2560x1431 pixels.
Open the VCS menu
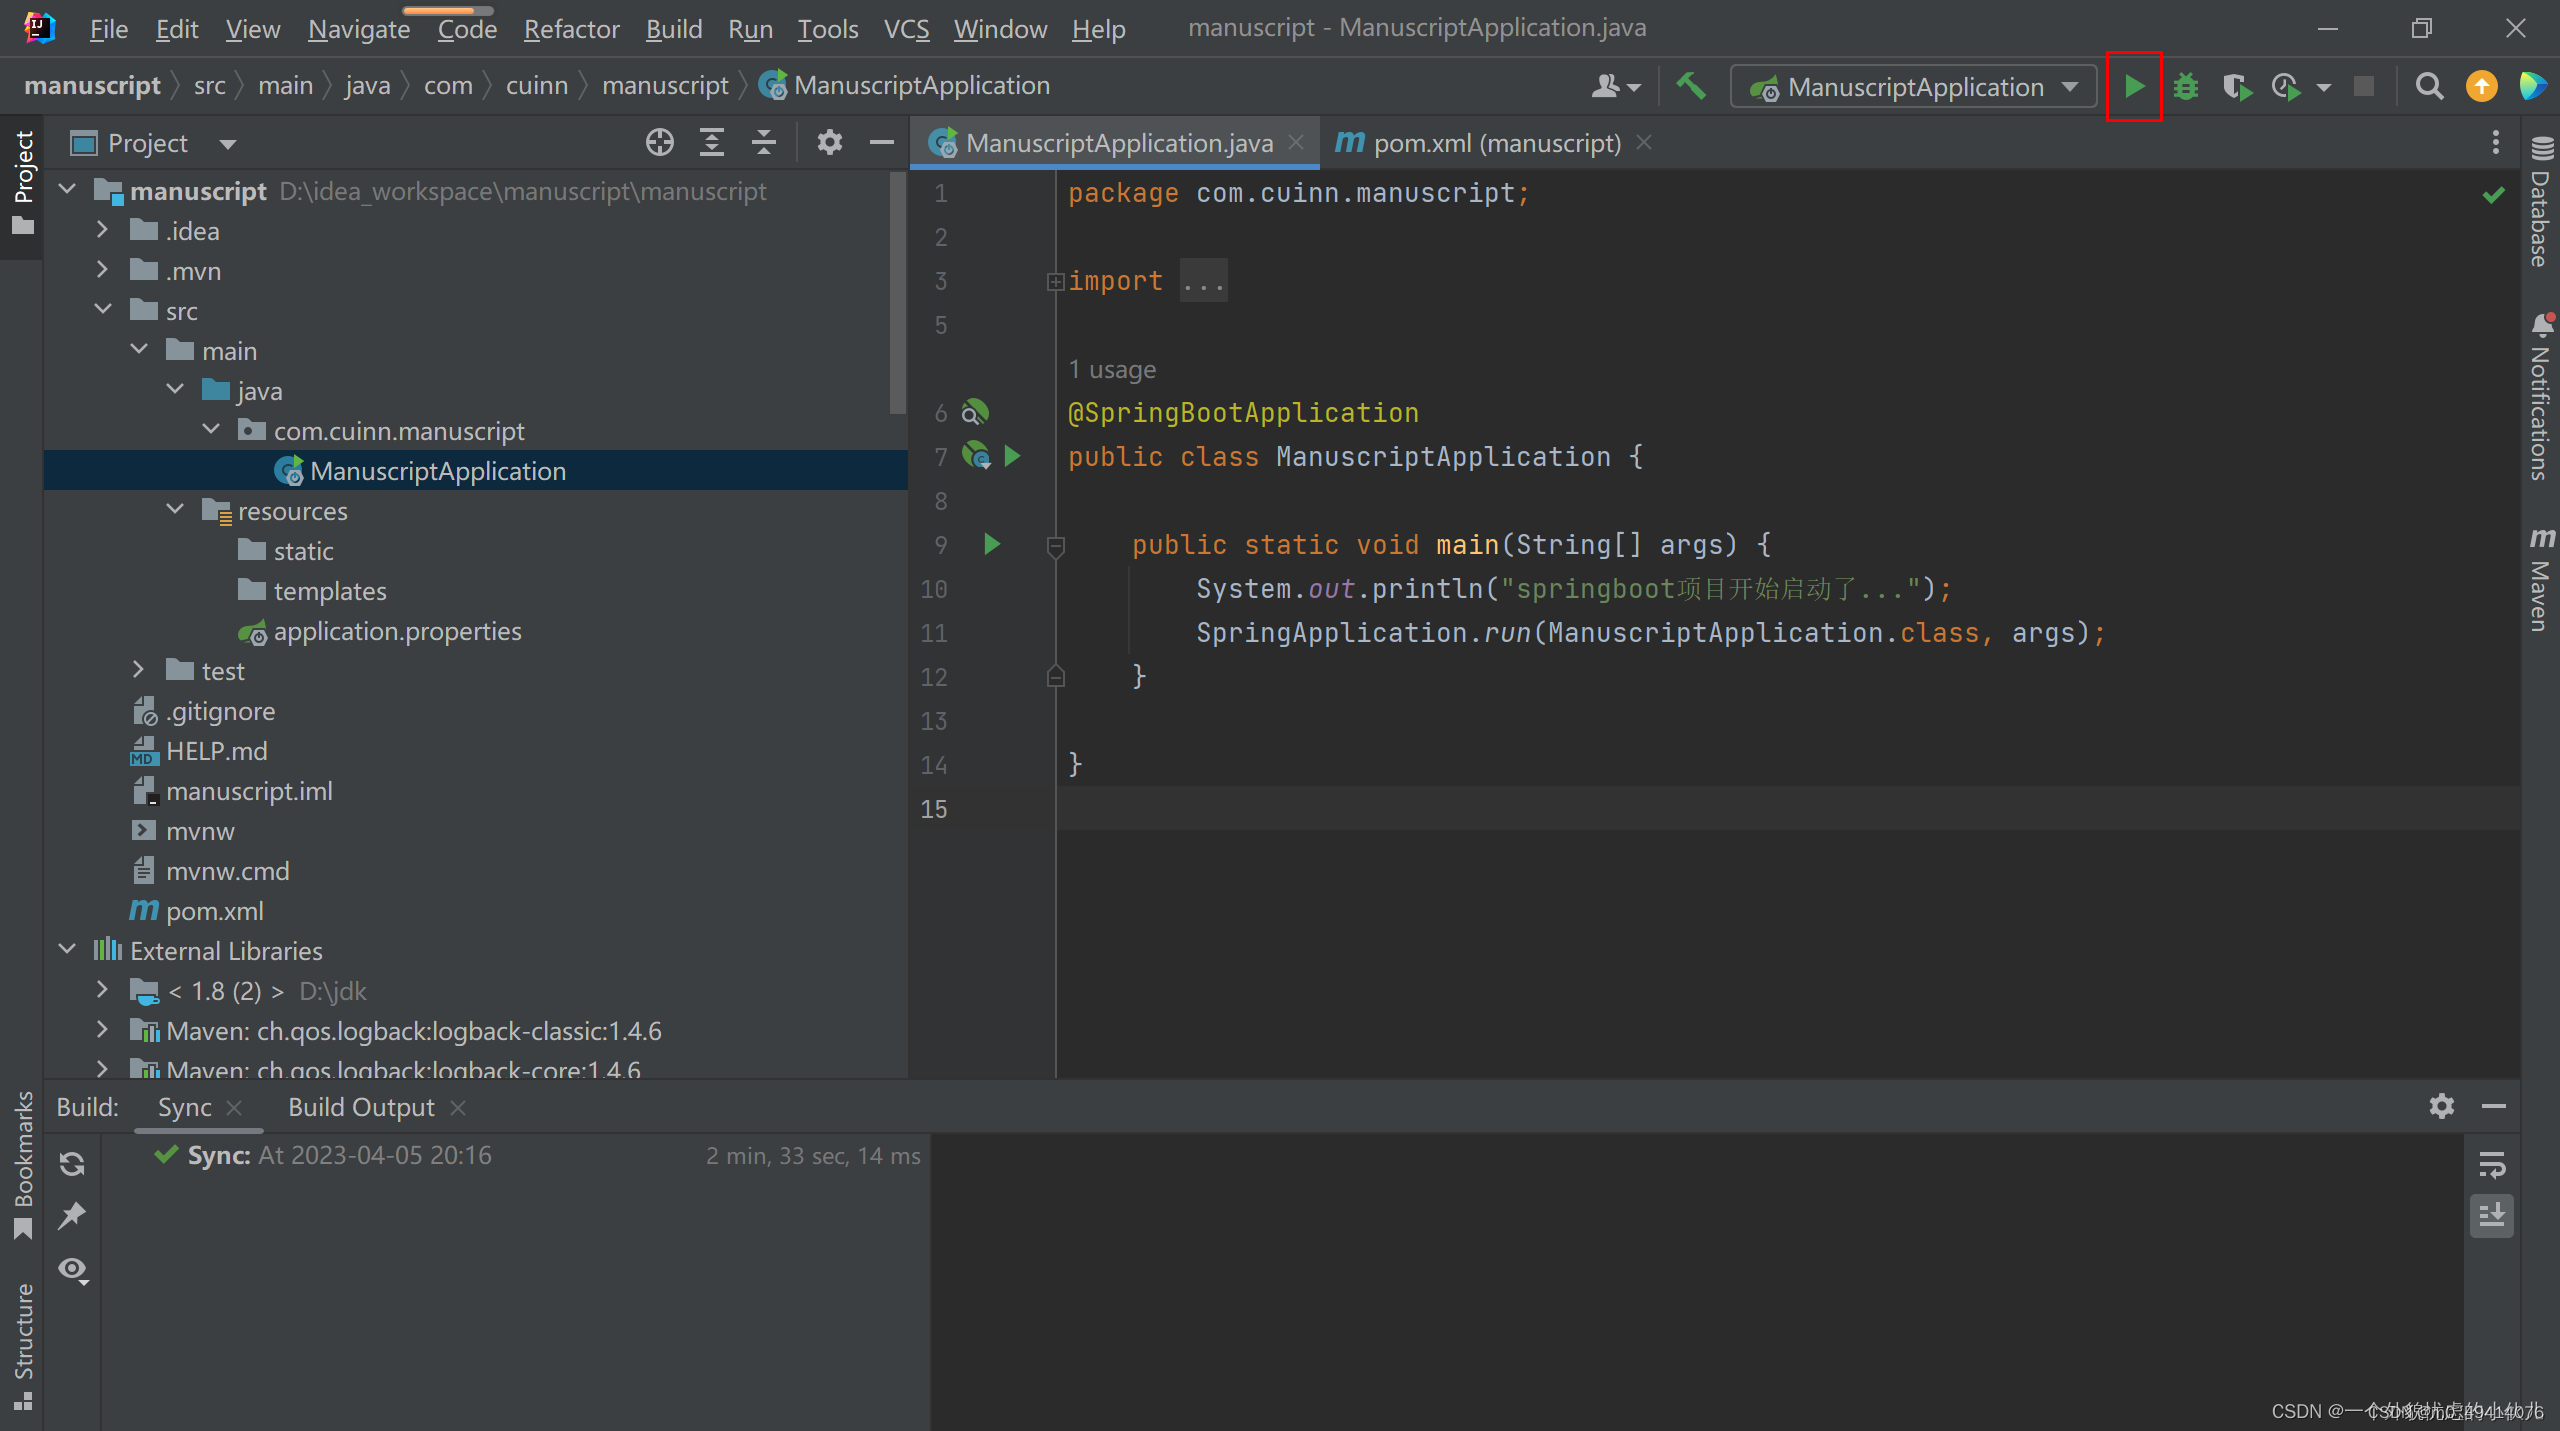click(x=906, y=29)
